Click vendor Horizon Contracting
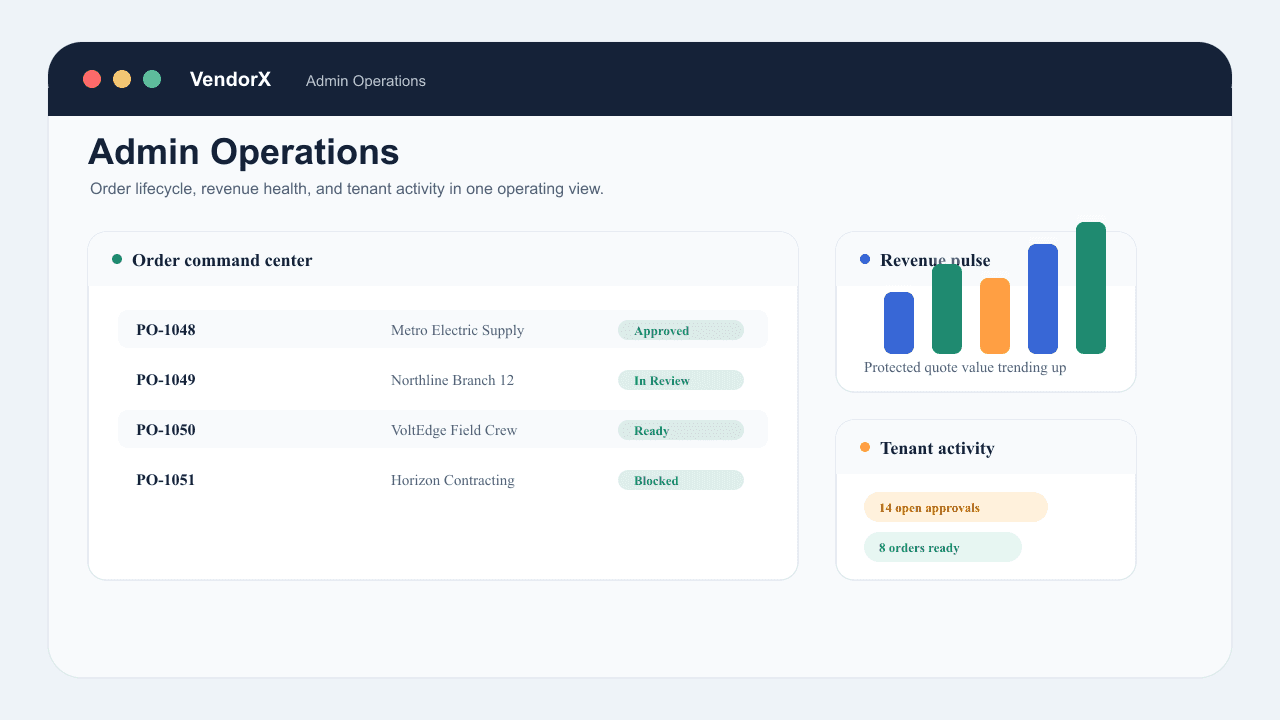Image resolution: width=1280 pixels, height=720 pixels. pos(453,480)
